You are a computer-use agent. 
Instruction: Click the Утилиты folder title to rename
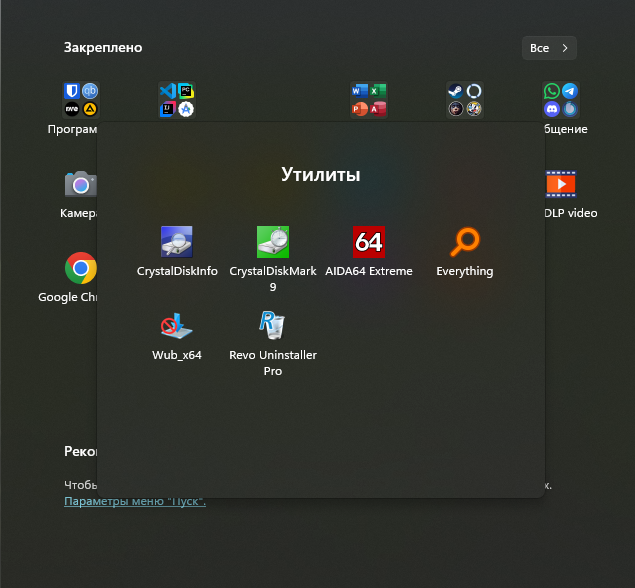[x=320, y=175]
